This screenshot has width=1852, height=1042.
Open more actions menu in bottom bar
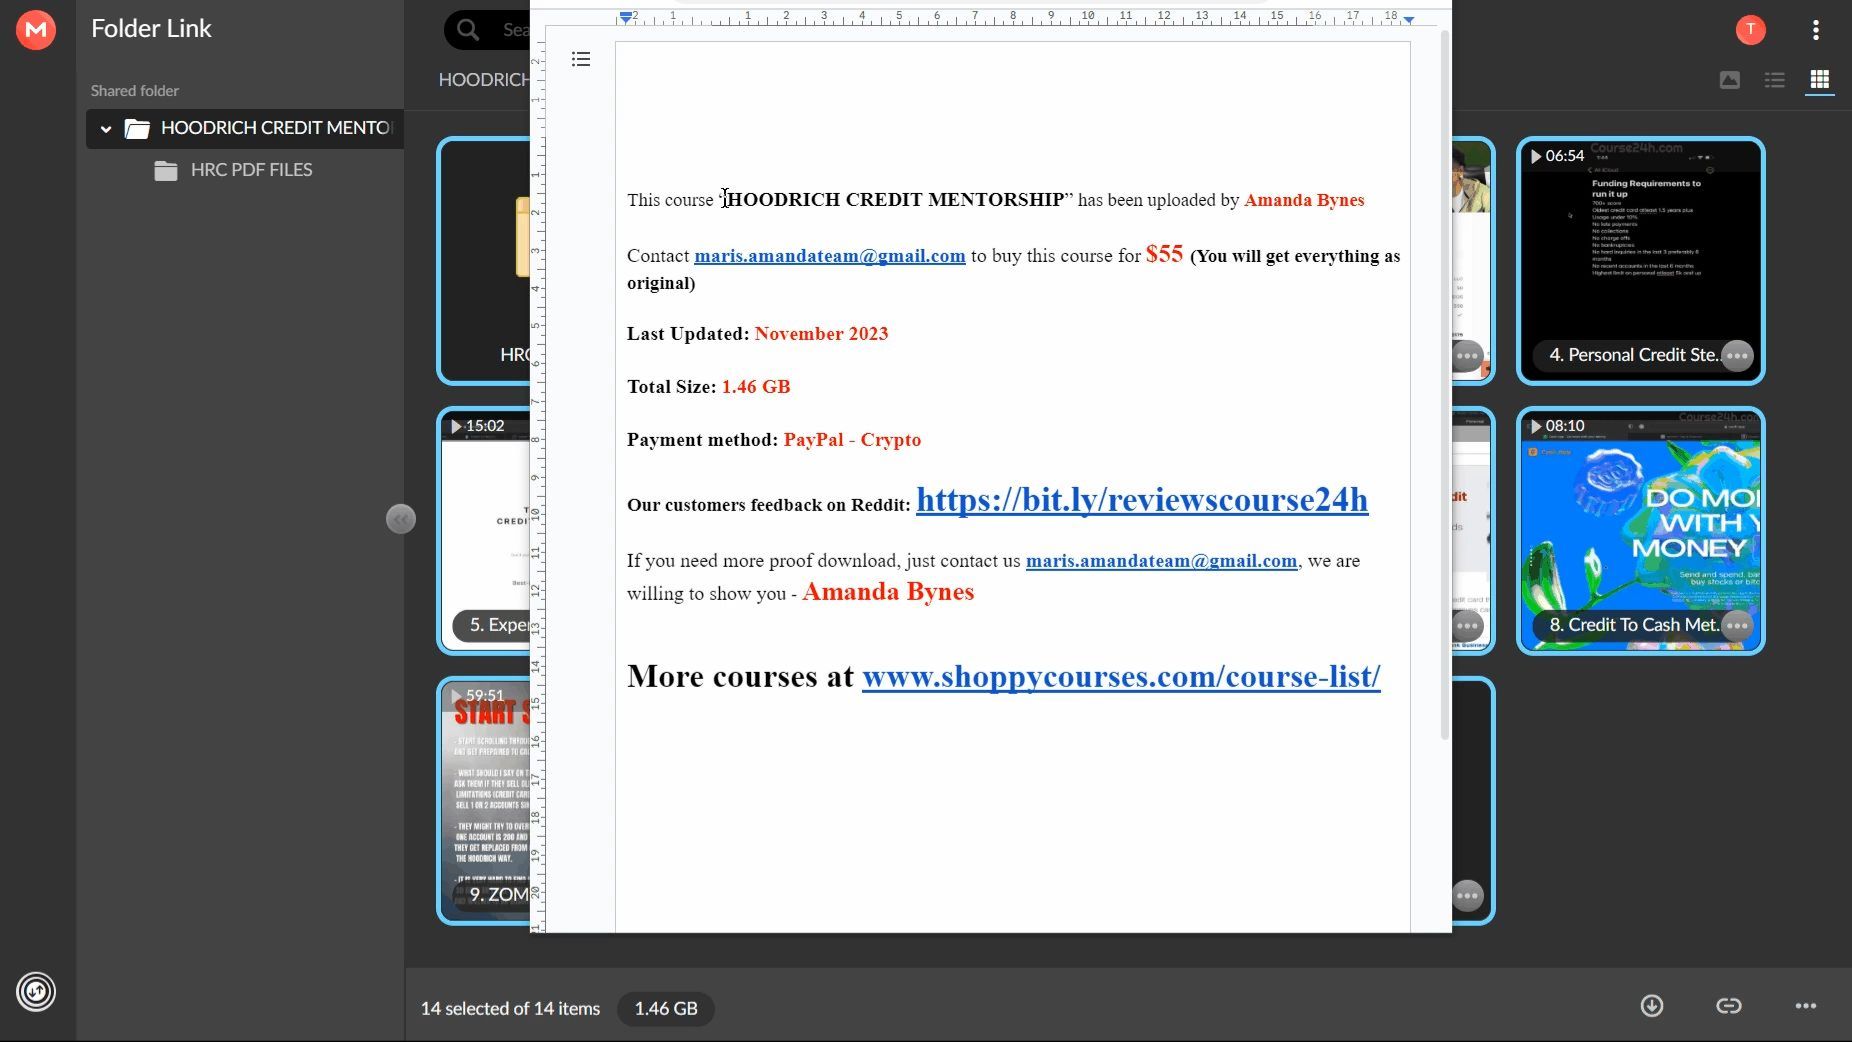1805,1006
